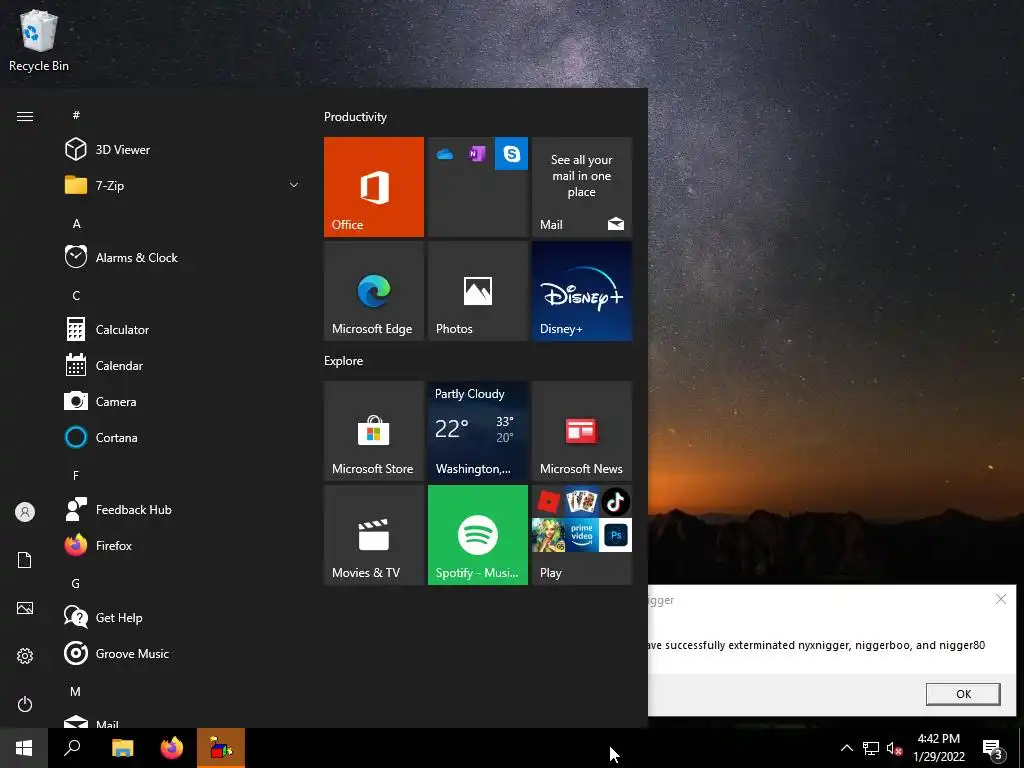Open Mail entry in app list
Image resolution: width=1024 pixels, height=768 pixels.
[x=183, y=721]
